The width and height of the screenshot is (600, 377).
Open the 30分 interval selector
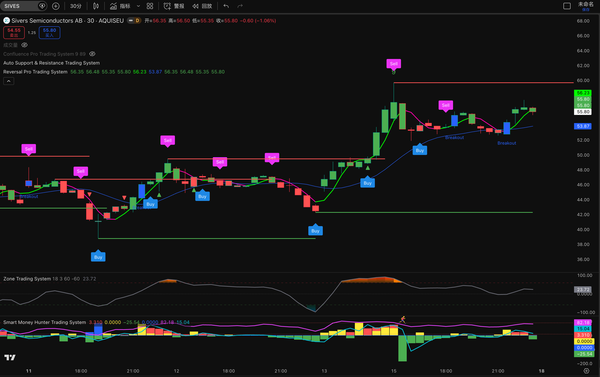click(x=76, y=6)
